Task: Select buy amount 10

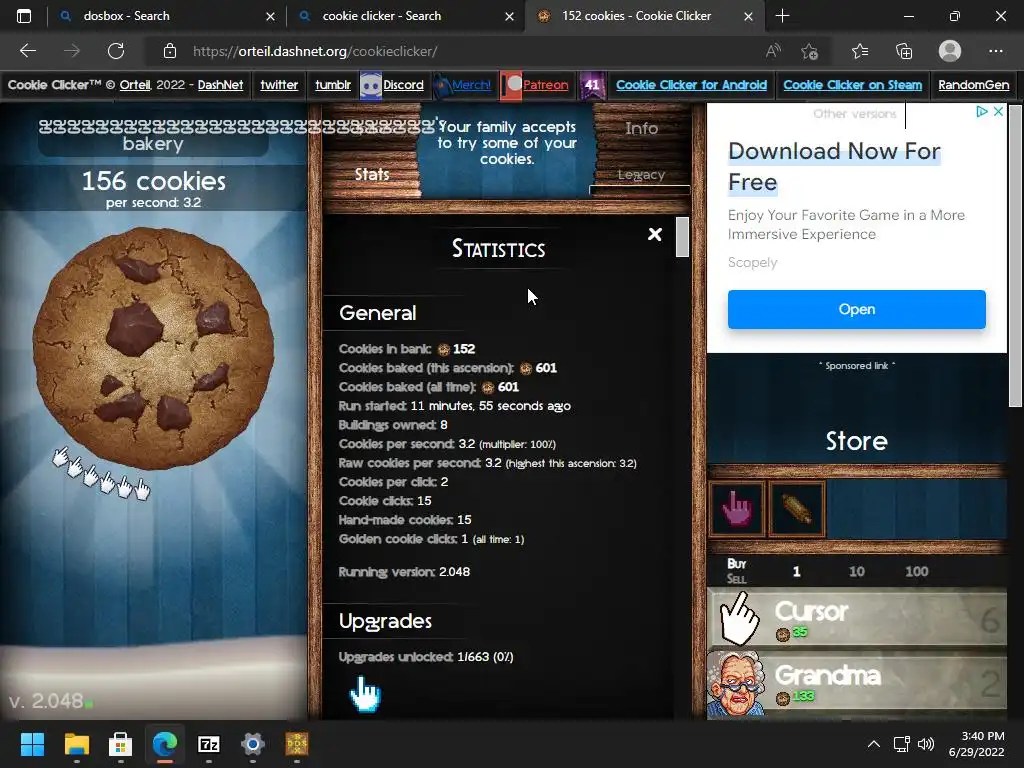Action: click(856, 571)
